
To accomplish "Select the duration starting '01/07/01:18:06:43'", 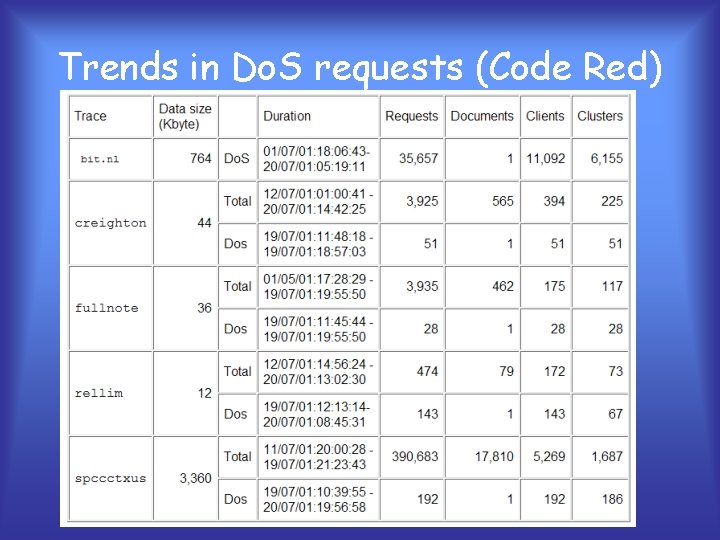I will 317,159.
